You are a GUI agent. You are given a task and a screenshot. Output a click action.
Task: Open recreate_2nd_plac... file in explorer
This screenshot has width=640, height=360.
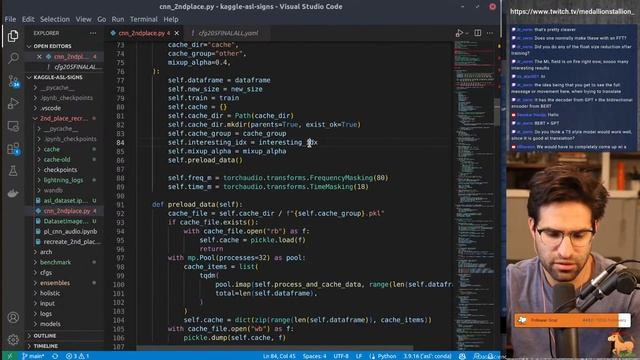[72, 242]
